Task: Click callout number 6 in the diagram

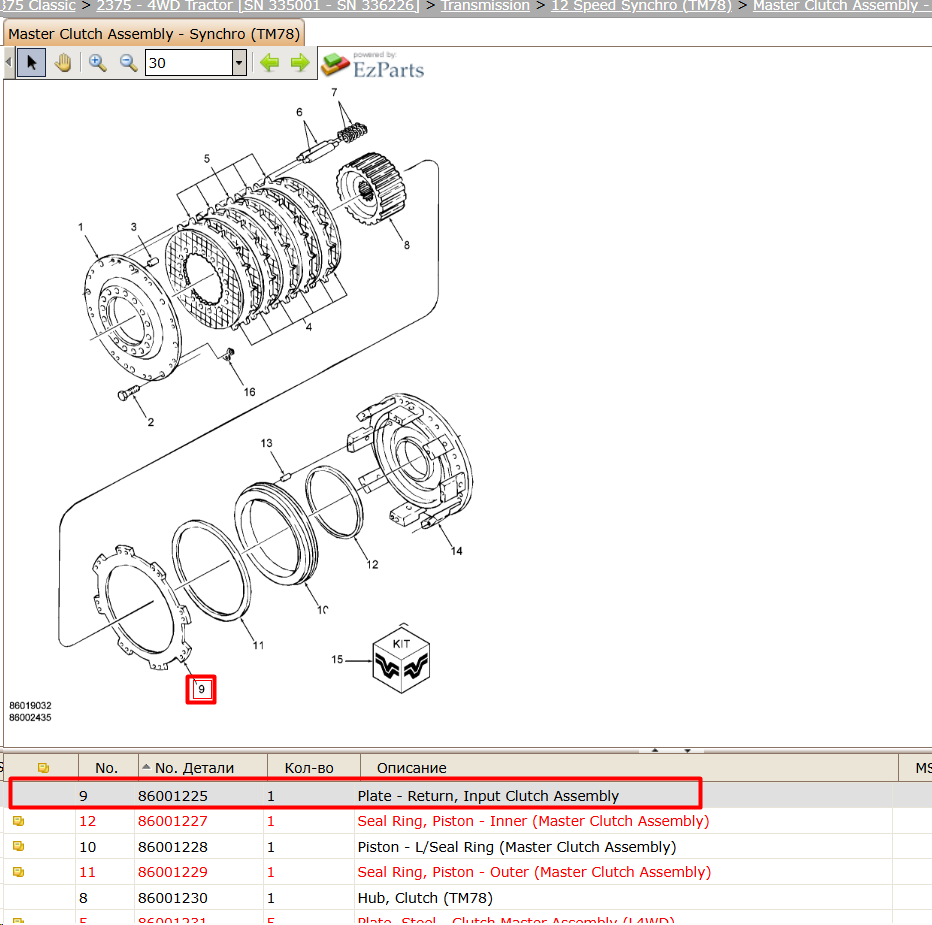Action: (299, 112)
